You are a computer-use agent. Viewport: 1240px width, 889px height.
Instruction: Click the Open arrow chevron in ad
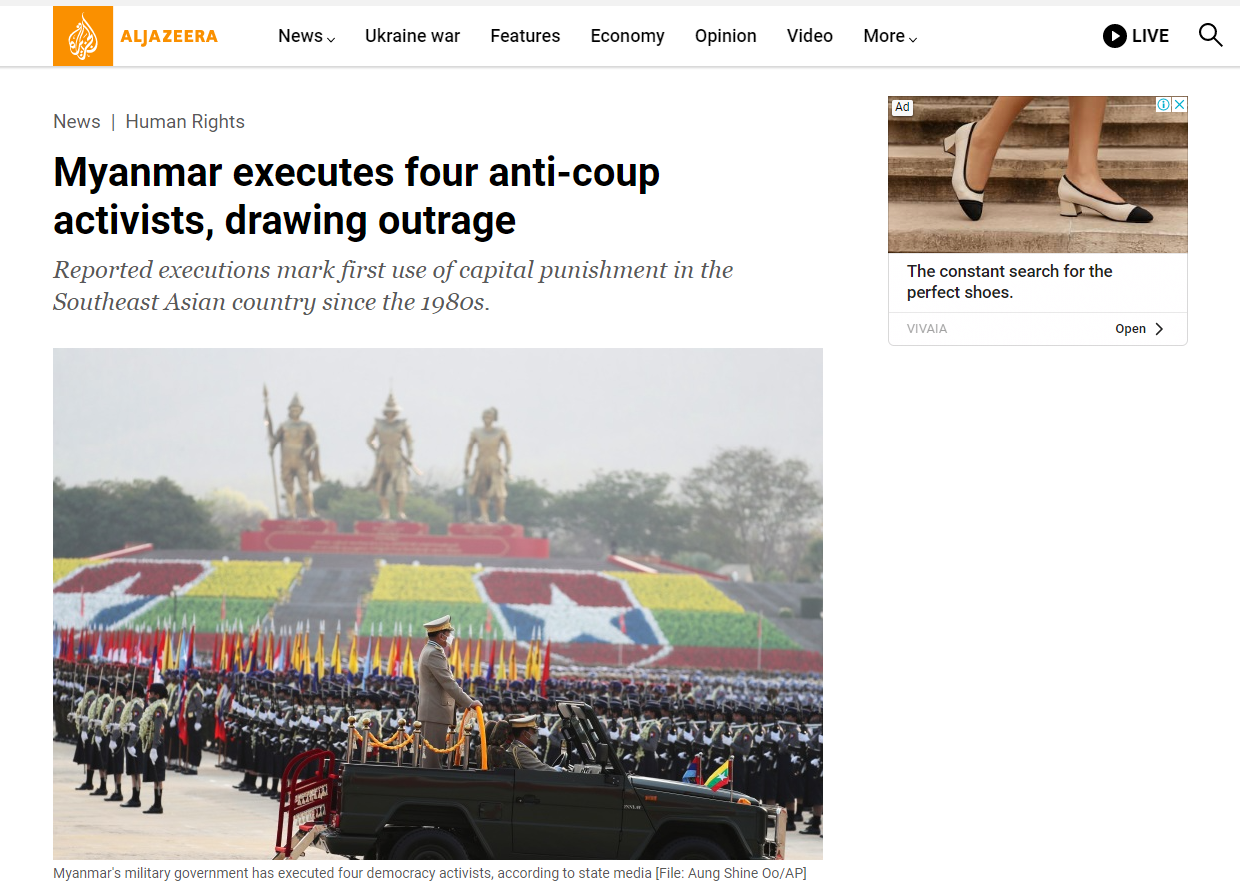[1159, 329]
